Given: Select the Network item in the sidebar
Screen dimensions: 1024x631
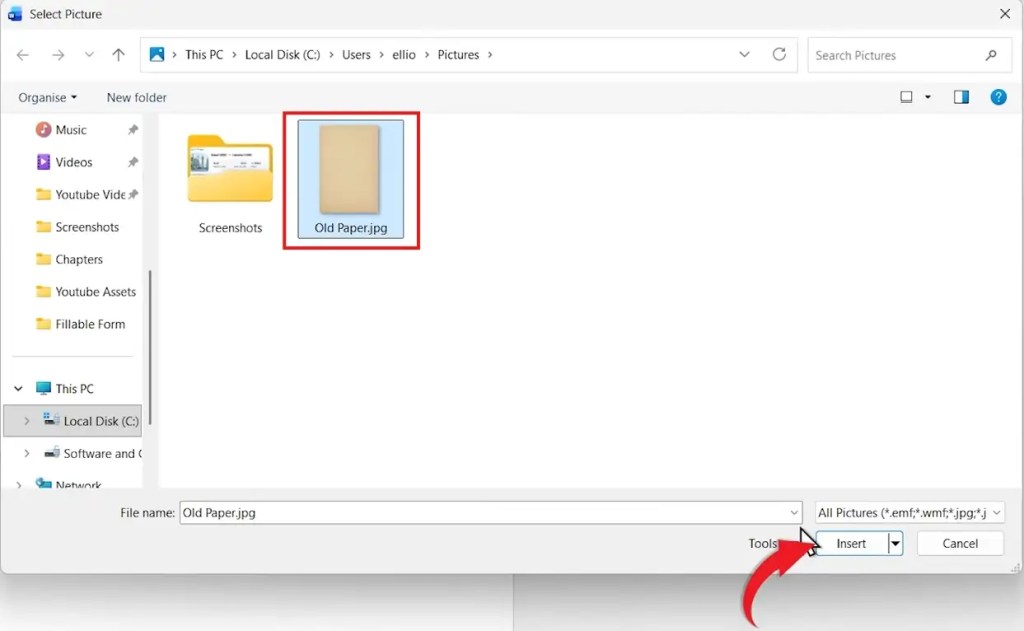Looking at the screenshot, I should pyautogui.click(x=77, y=485).
